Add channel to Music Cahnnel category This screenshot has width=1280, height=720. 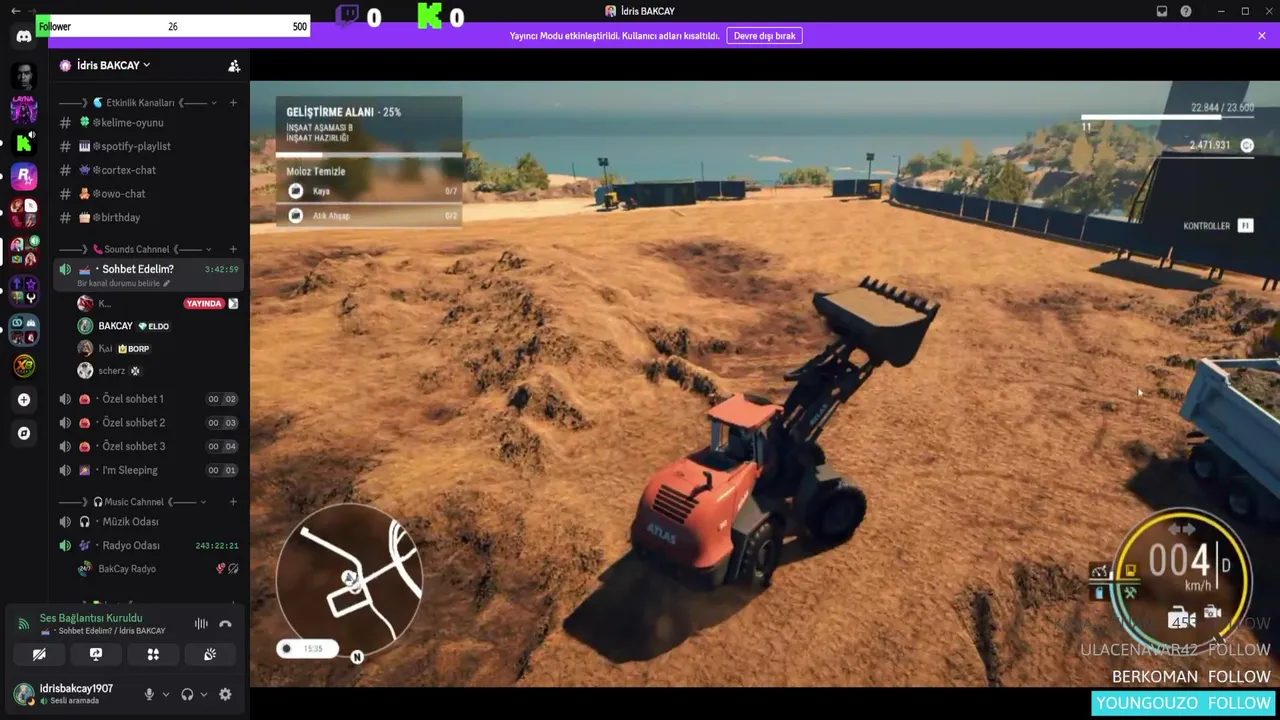[x=233, y=502]
